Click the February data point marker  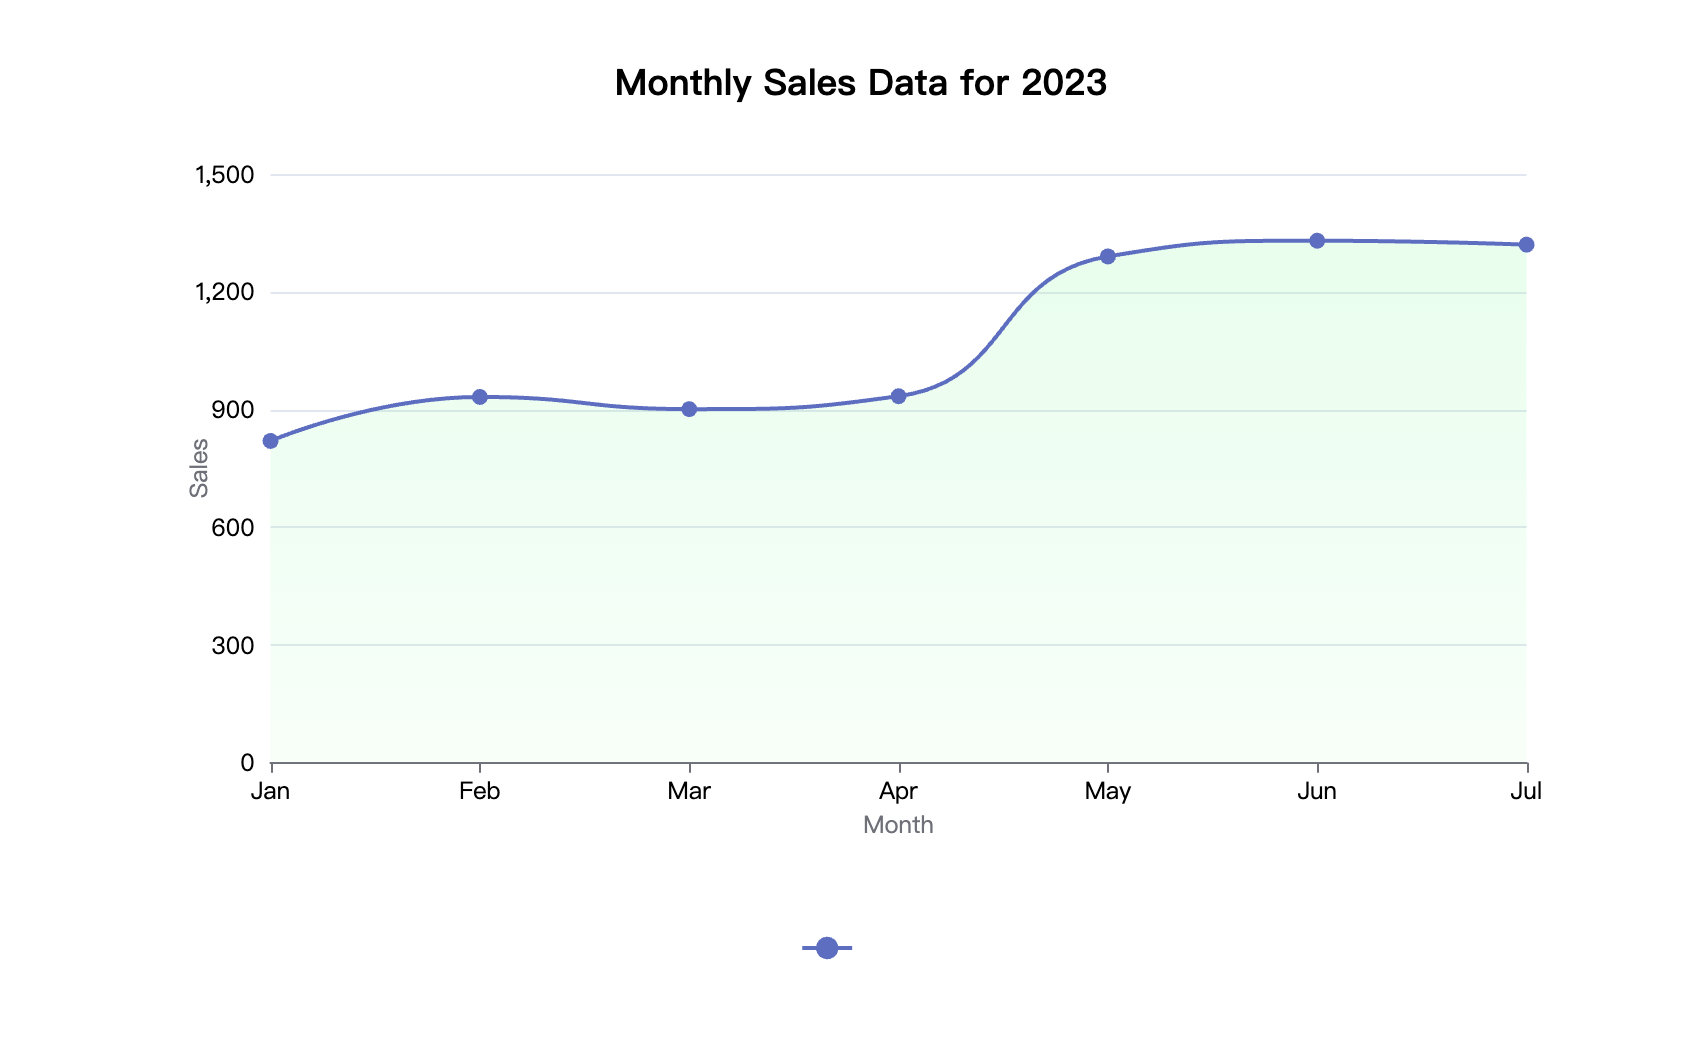pyautogui.click(x=480, y=397)
